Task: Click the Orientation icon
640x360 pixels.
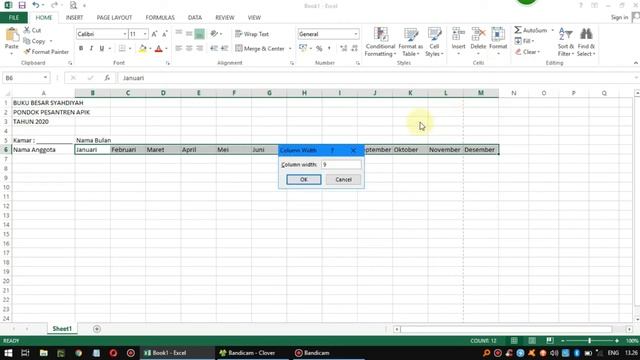Action: pos(214,34)
